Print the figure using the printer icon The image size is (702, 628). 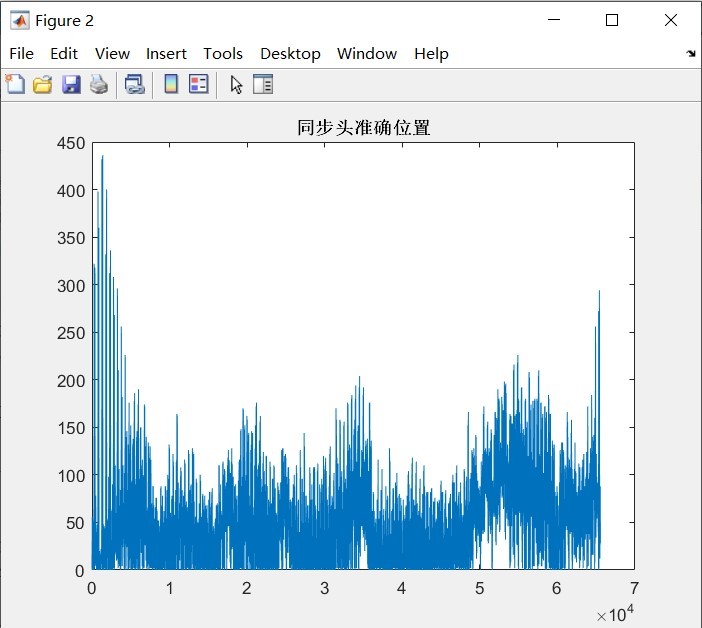99,84
